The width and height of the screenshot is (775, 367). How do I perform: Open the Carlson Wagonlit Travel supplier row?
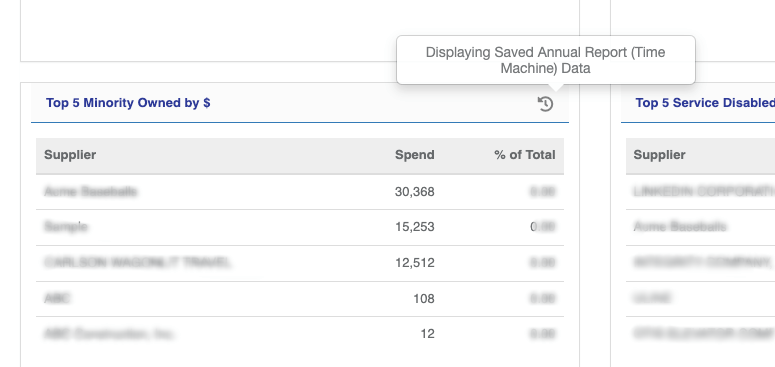[x=300, y=263]
